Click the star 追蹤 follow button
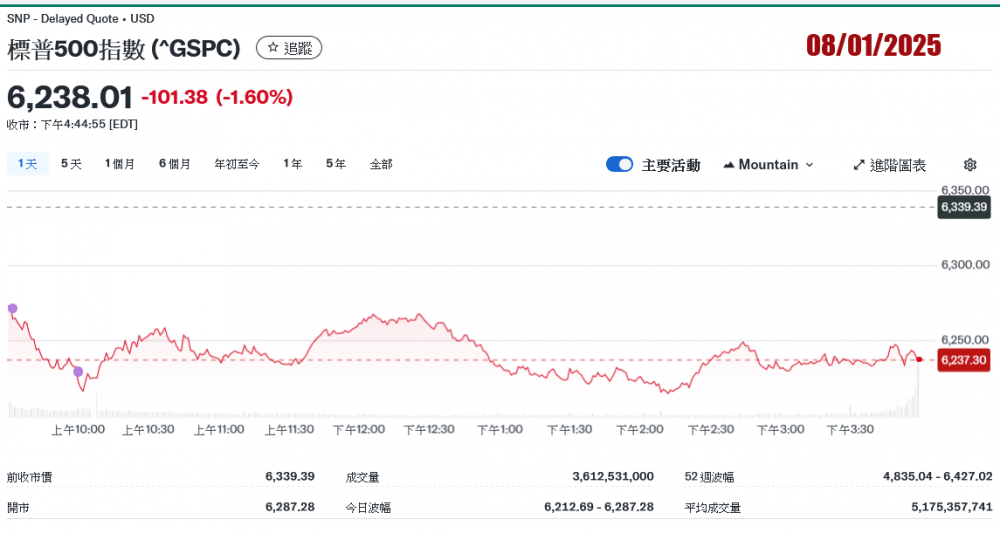Screen dimensions: 1000x533 tap(289, 47)
